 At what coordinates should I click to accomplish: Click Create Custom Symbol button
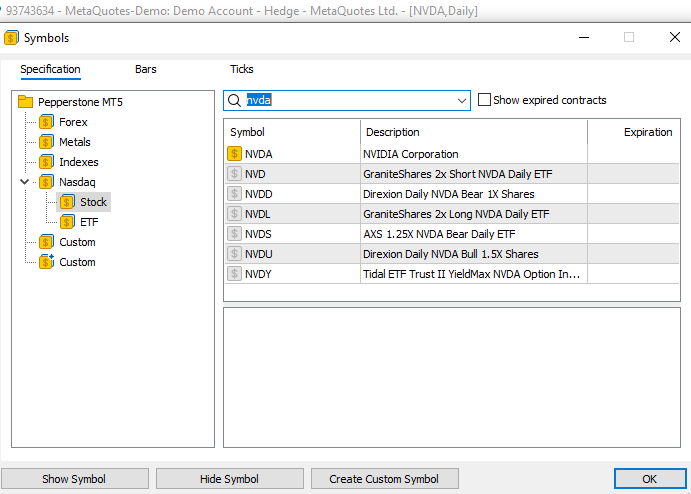coord(384,479)
